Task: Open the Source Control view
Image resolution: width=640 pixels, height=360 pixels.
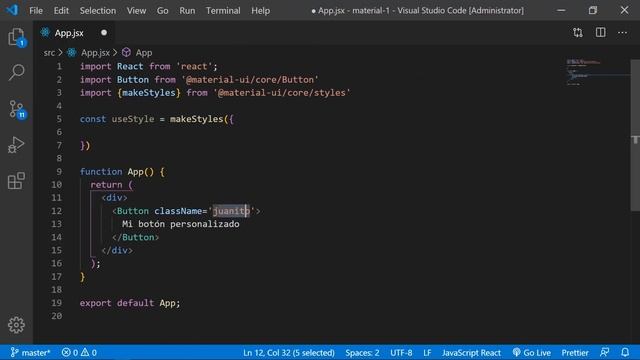Action: [16, 109]
